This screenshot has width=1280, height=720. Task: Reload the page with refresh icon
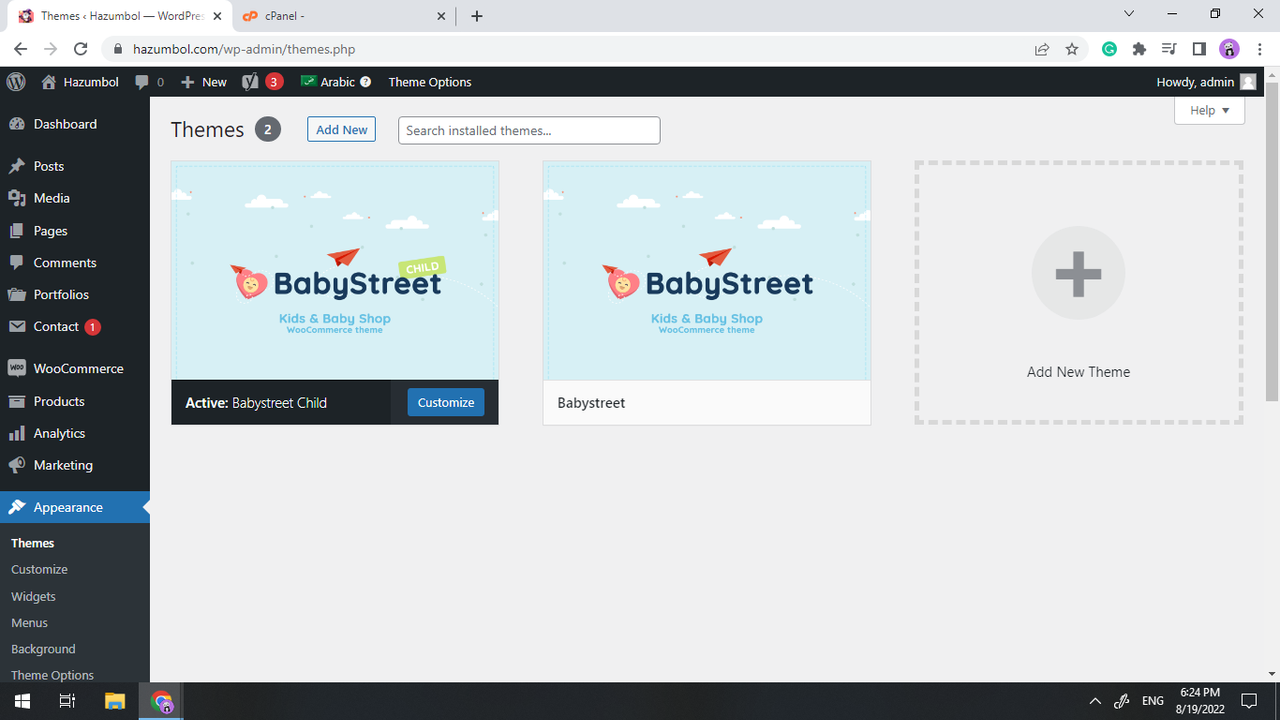[81, 48]
